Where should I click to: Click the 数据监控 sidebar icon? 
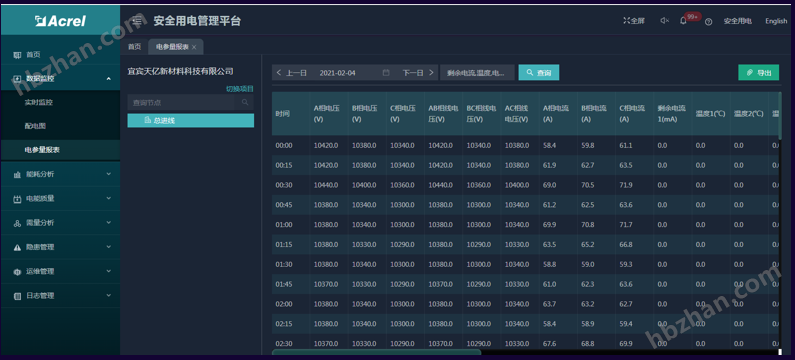[17, 79]
